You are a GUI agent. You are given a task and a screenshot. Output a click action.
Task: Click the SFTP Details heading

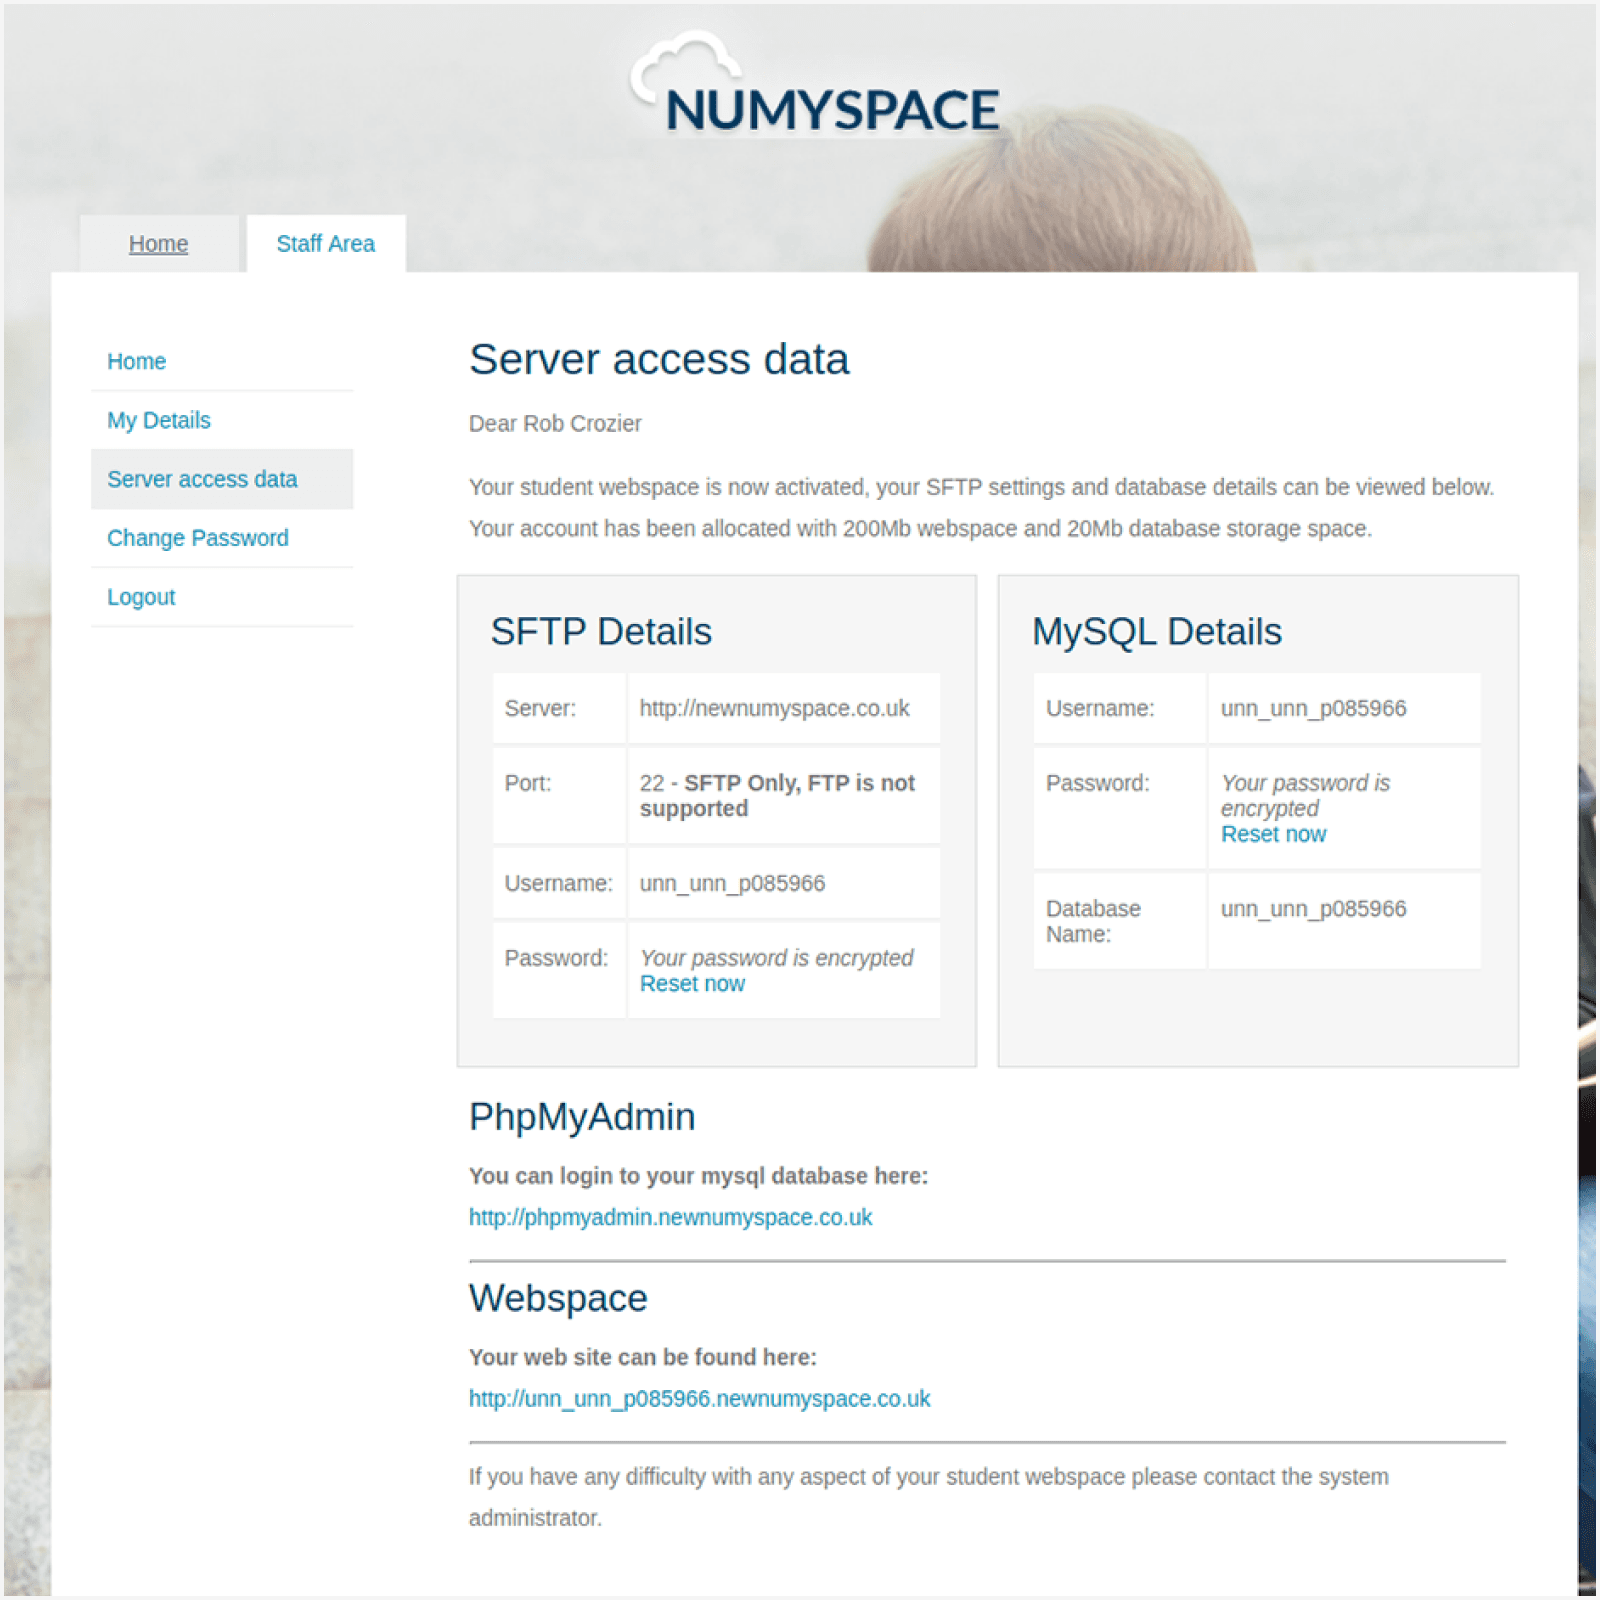click(600, 631)
